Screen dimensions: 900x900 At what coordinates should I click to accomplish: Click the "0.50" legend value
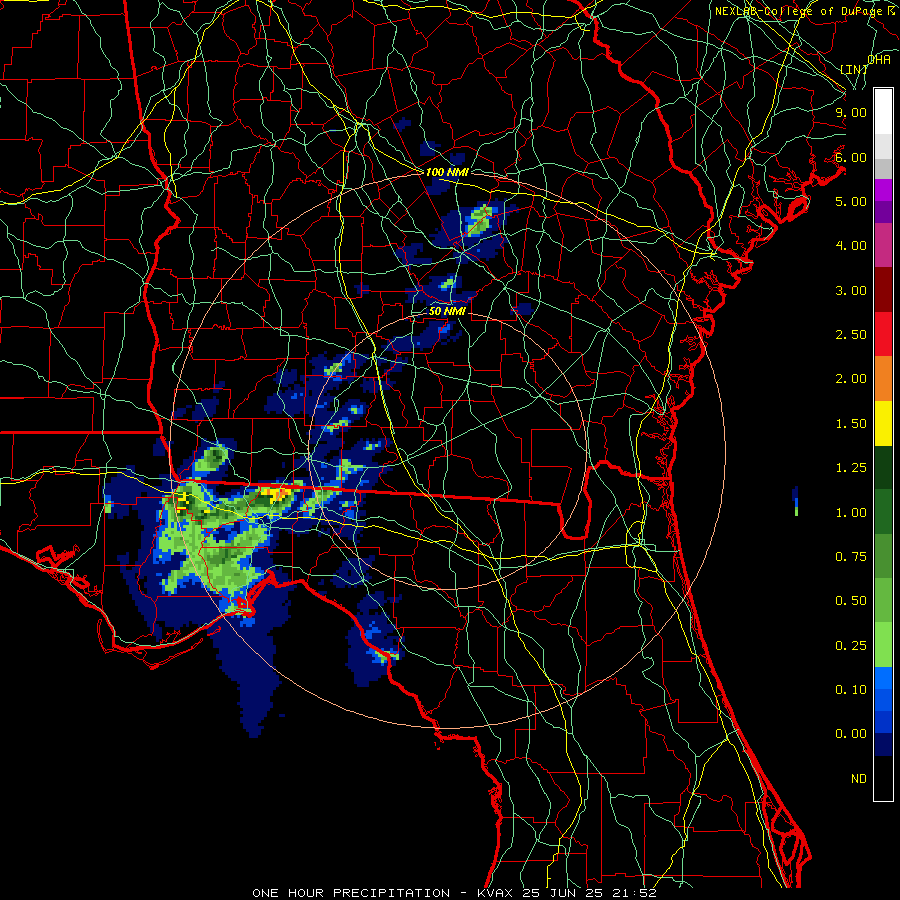tap(851, 601)
